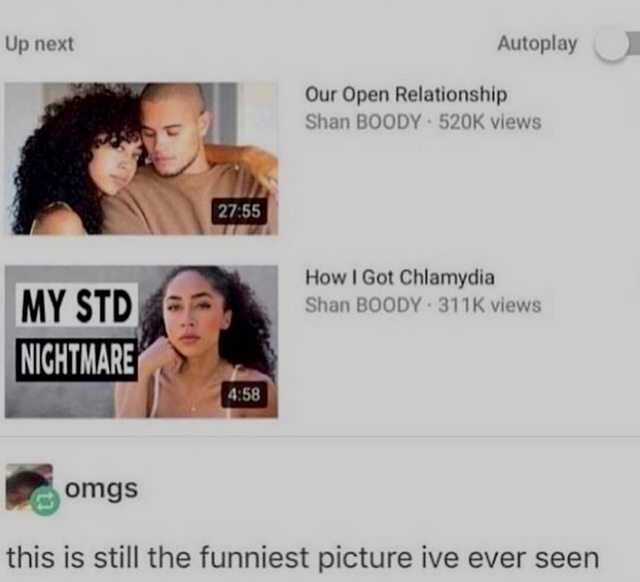This screenshot has height=582, width=640.
Task: Click the 311K views text
Action: click(490, 305)
